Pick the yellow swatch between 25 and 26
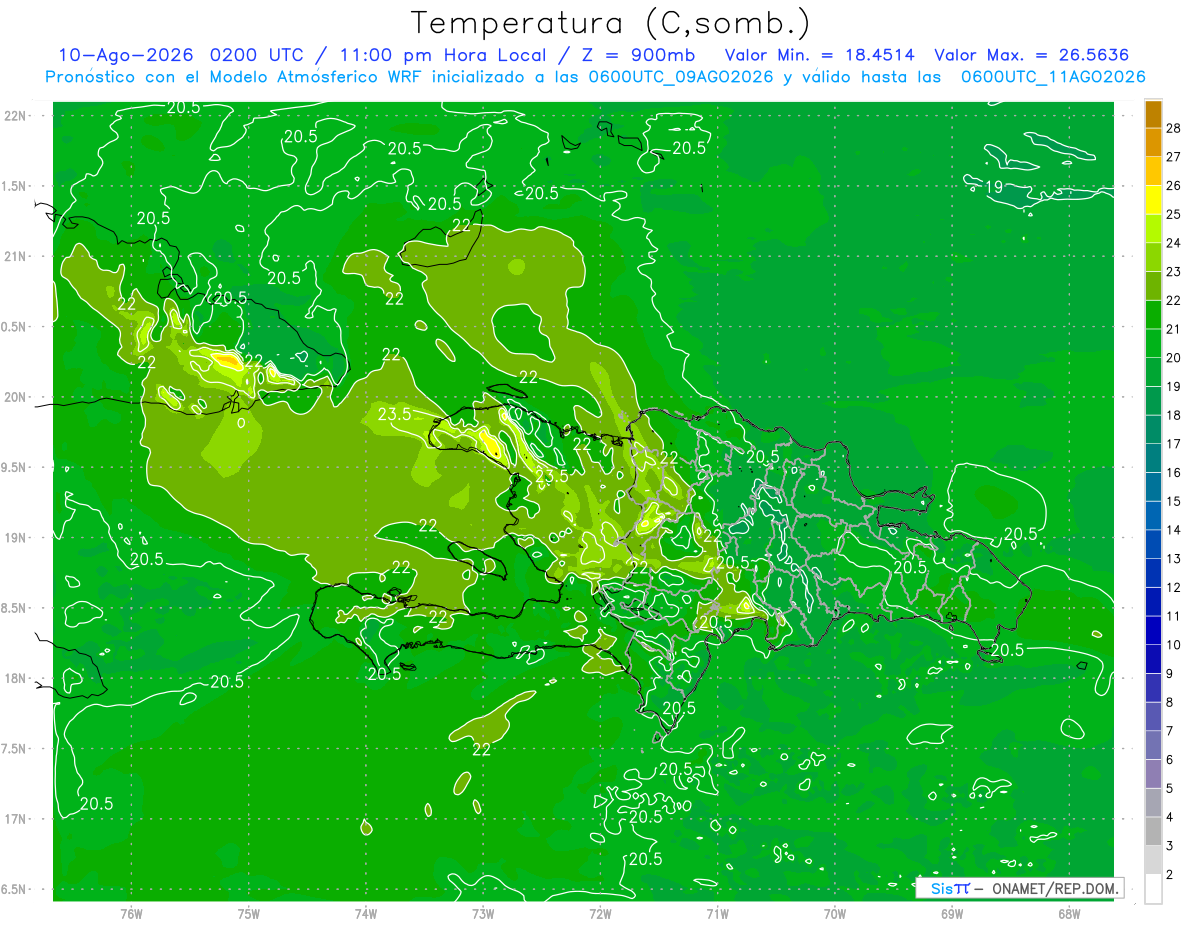1200x927 pixels. tap(1153, 200)
